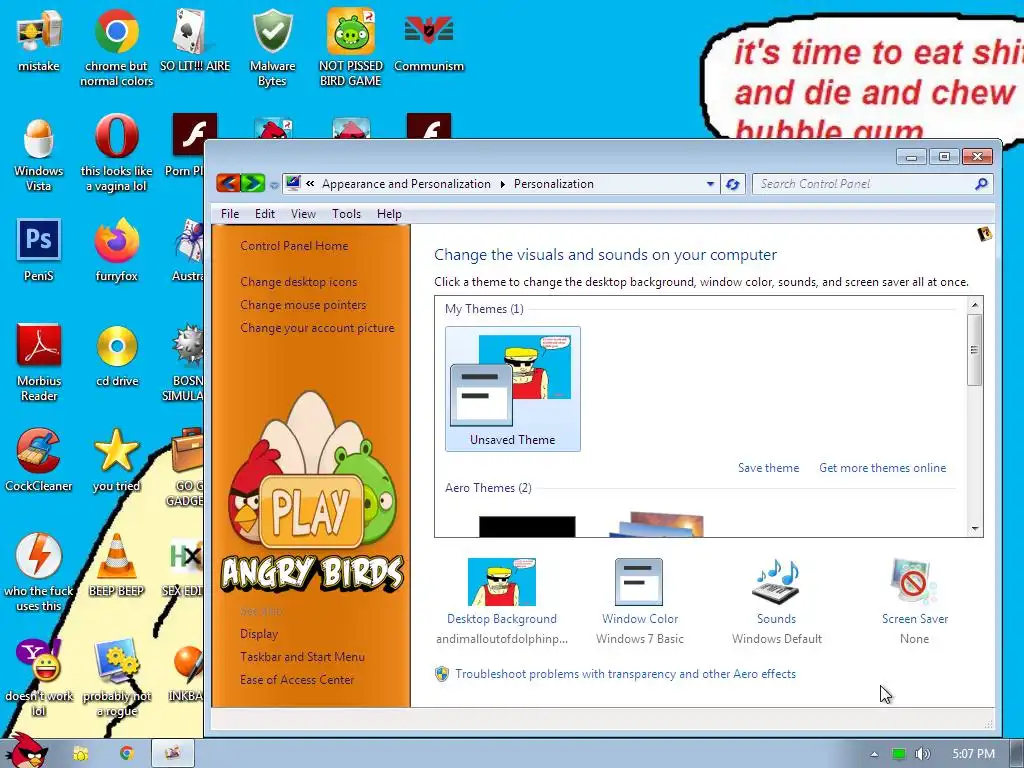Refresh the Personalization page
1024x768 pixels.
tap(733, 184)
